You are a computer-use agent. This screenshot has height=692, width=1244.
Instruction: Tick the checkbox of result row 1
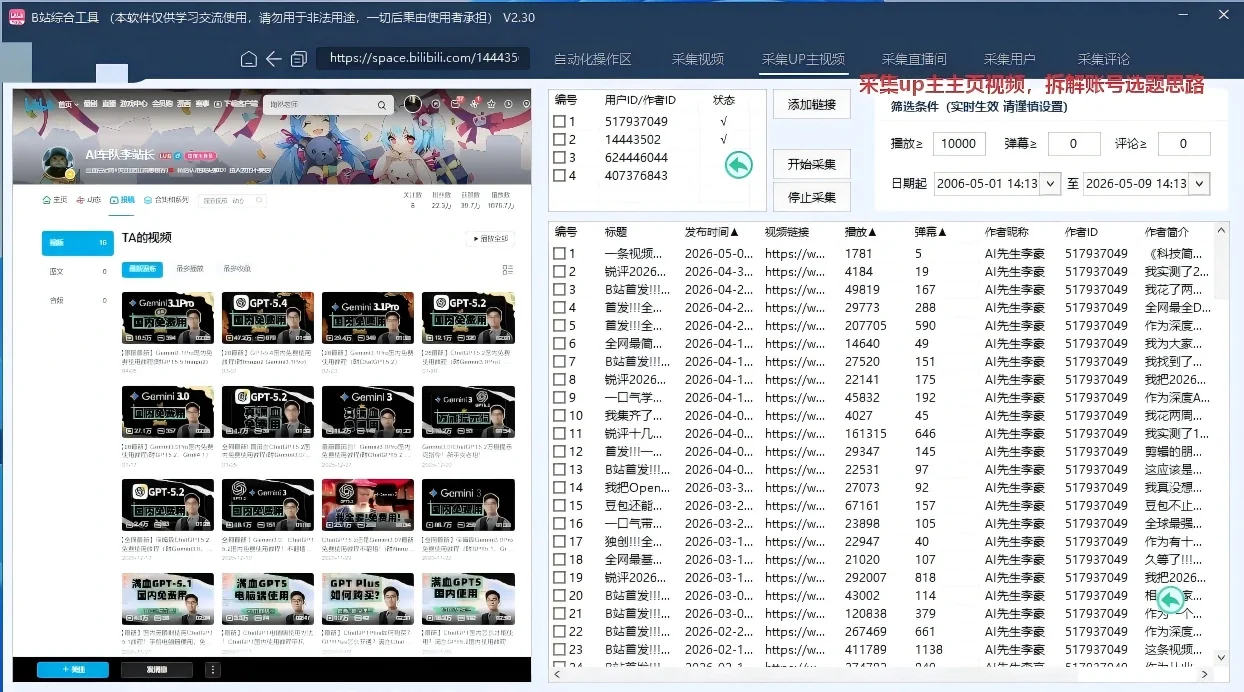coord(560,254)
